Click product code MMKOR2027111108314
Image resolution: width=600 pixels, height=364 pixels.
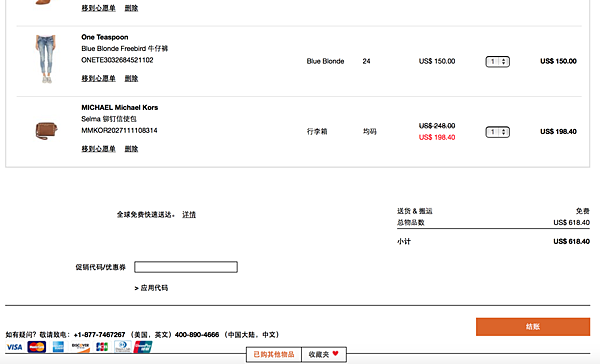119,131
